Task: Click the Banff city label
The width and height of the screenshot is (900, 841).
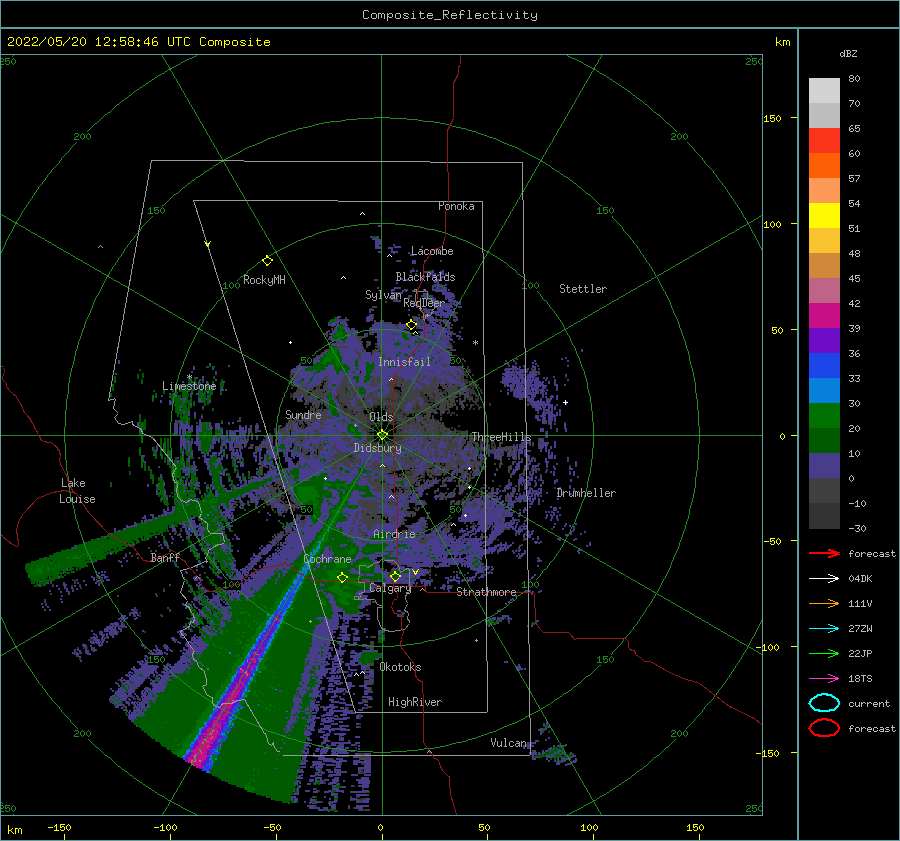Action: point(165,557)
